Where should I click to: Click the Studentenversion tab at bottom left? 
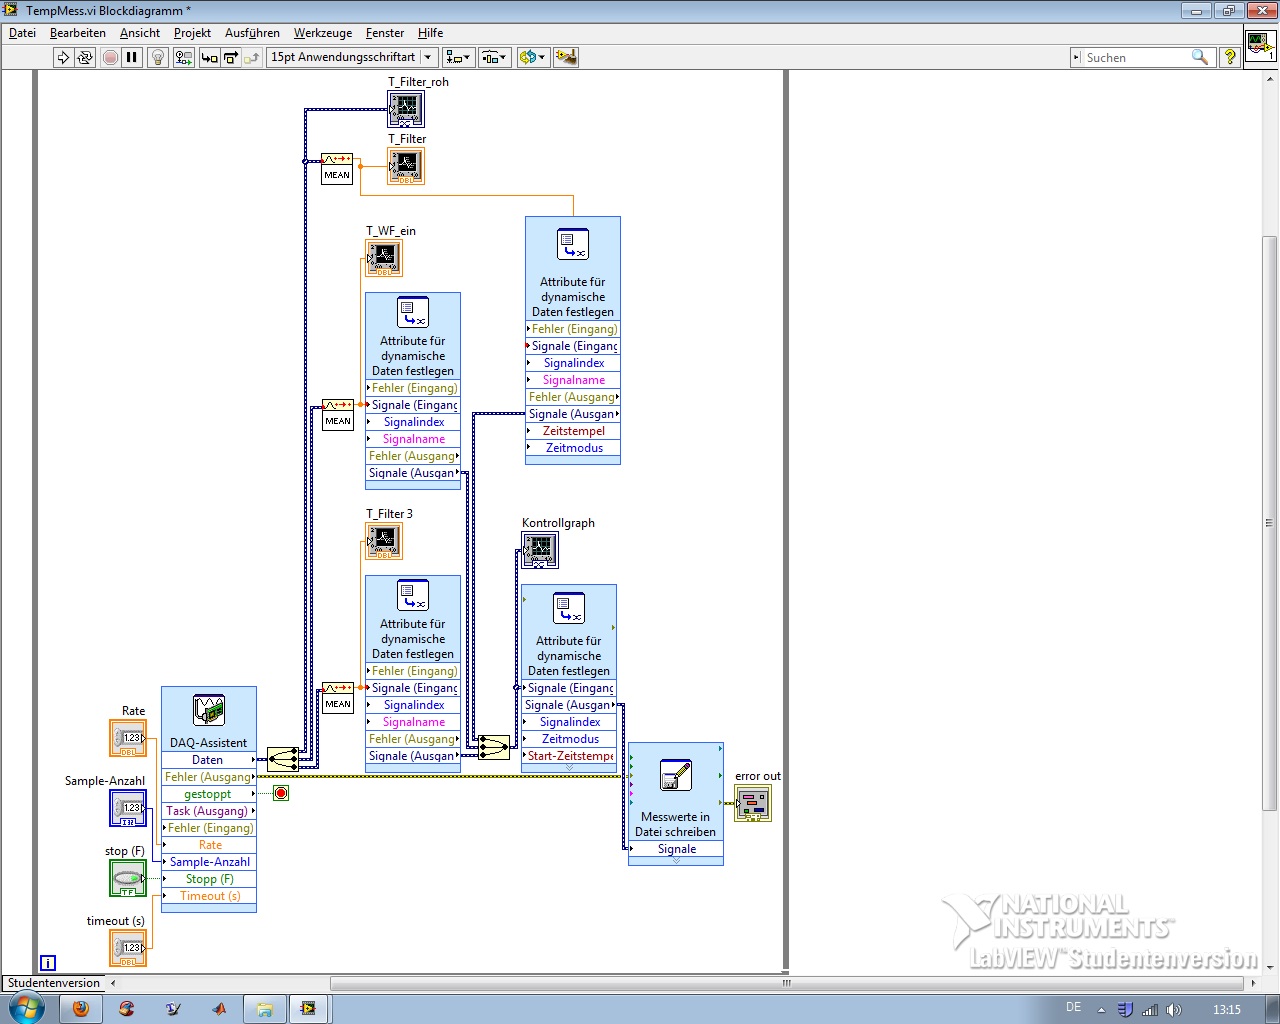click(x=54, y=983)
